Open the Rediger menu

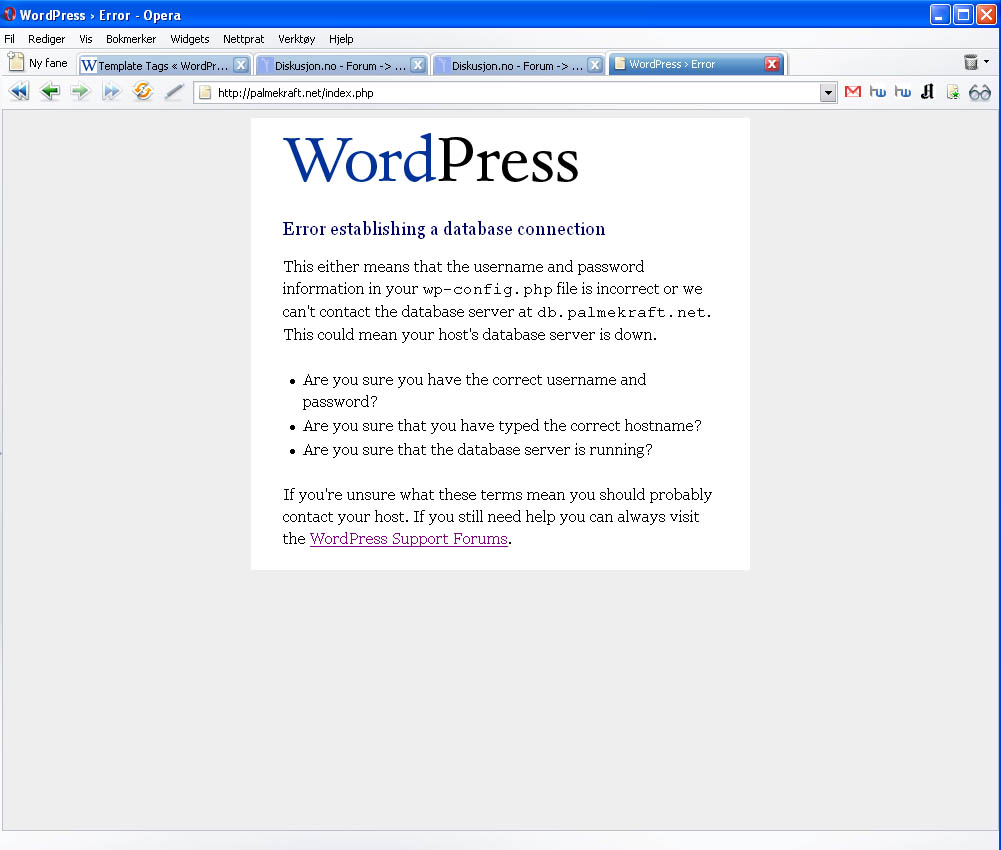point(47,39)
